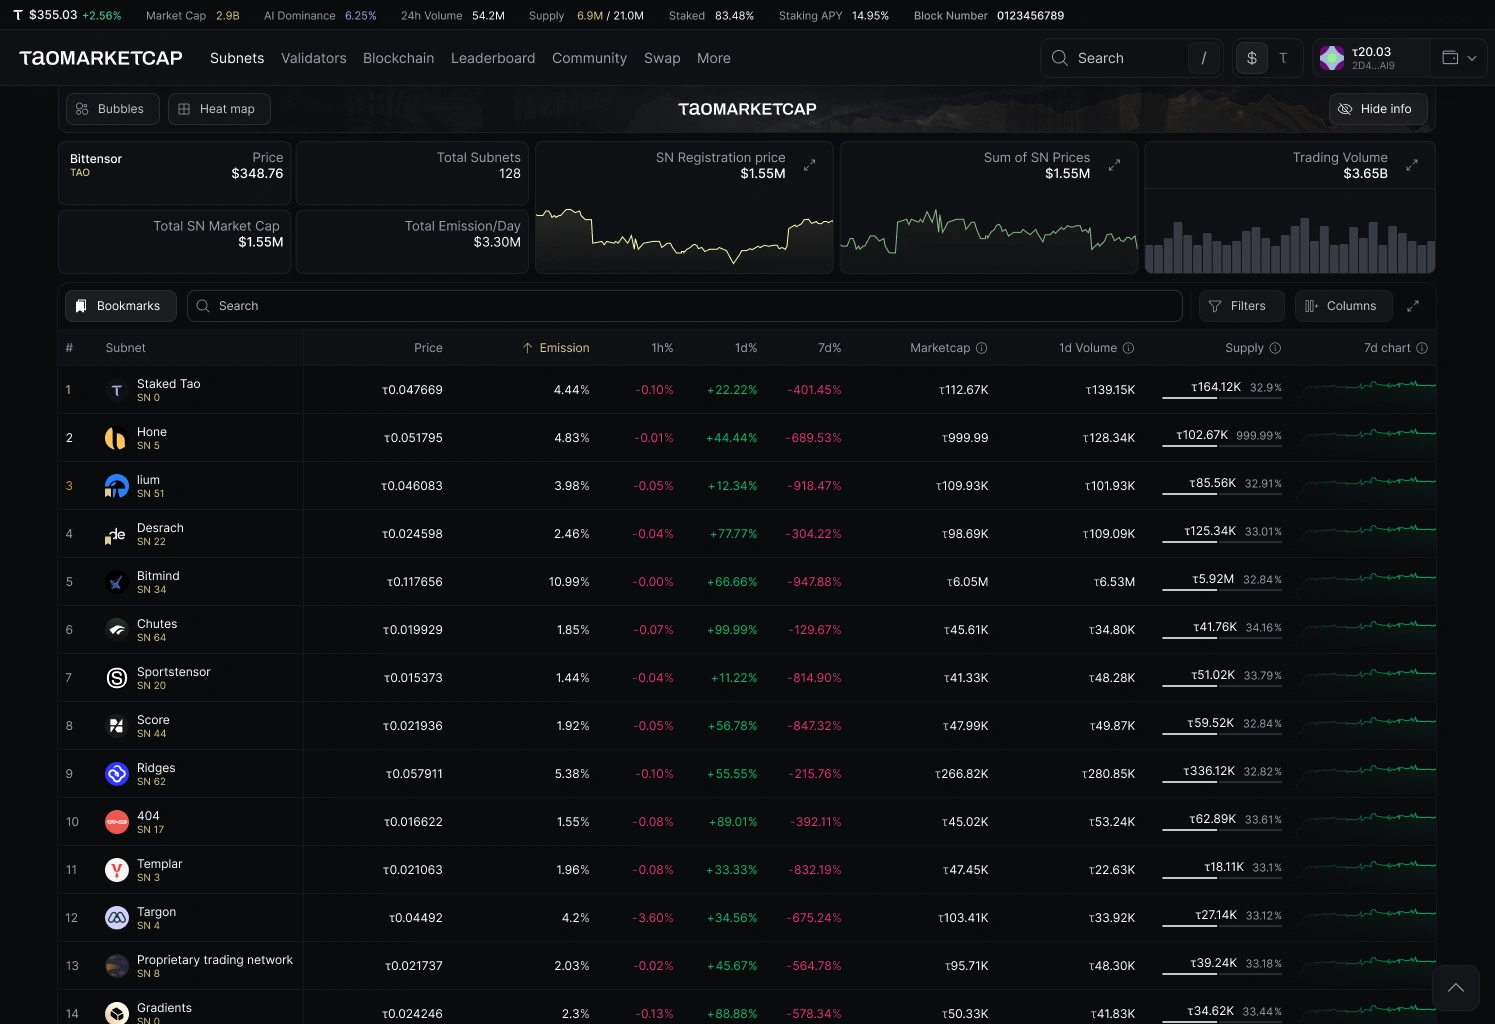Expand the Trading Volume chart
The height and width of the screenshot is (1024, 1495).
(1412, 165)
